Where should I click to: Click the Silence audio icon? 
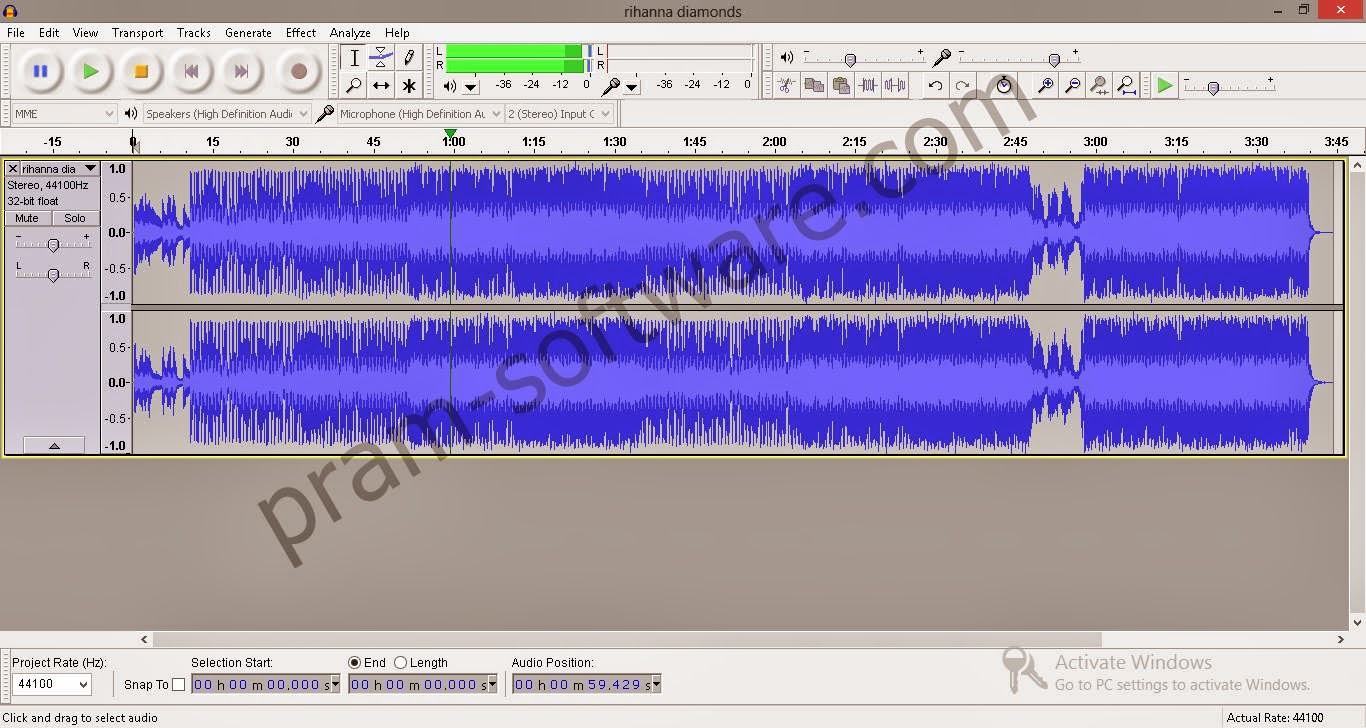[895, 86]
